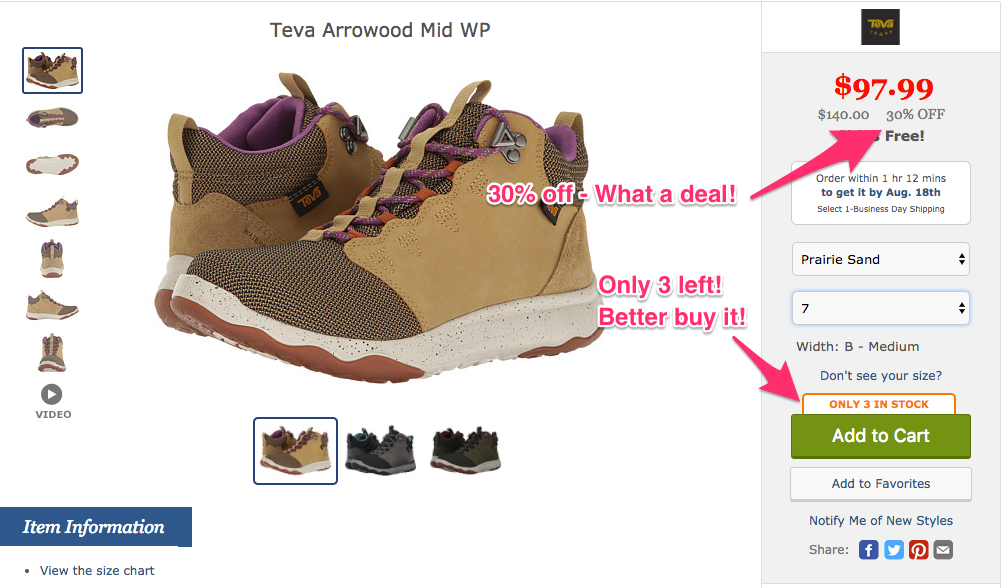Select the dark olive colorway swatch

pyautogui.click(x=466, y=450)
